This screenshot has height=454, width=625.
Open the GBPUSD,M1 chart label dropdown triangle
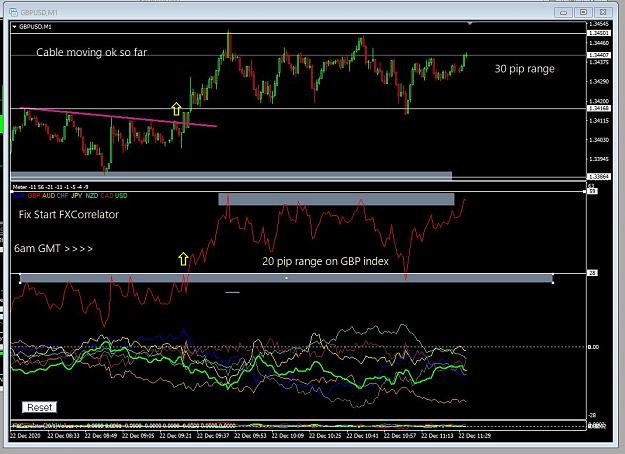coord(14,27)
